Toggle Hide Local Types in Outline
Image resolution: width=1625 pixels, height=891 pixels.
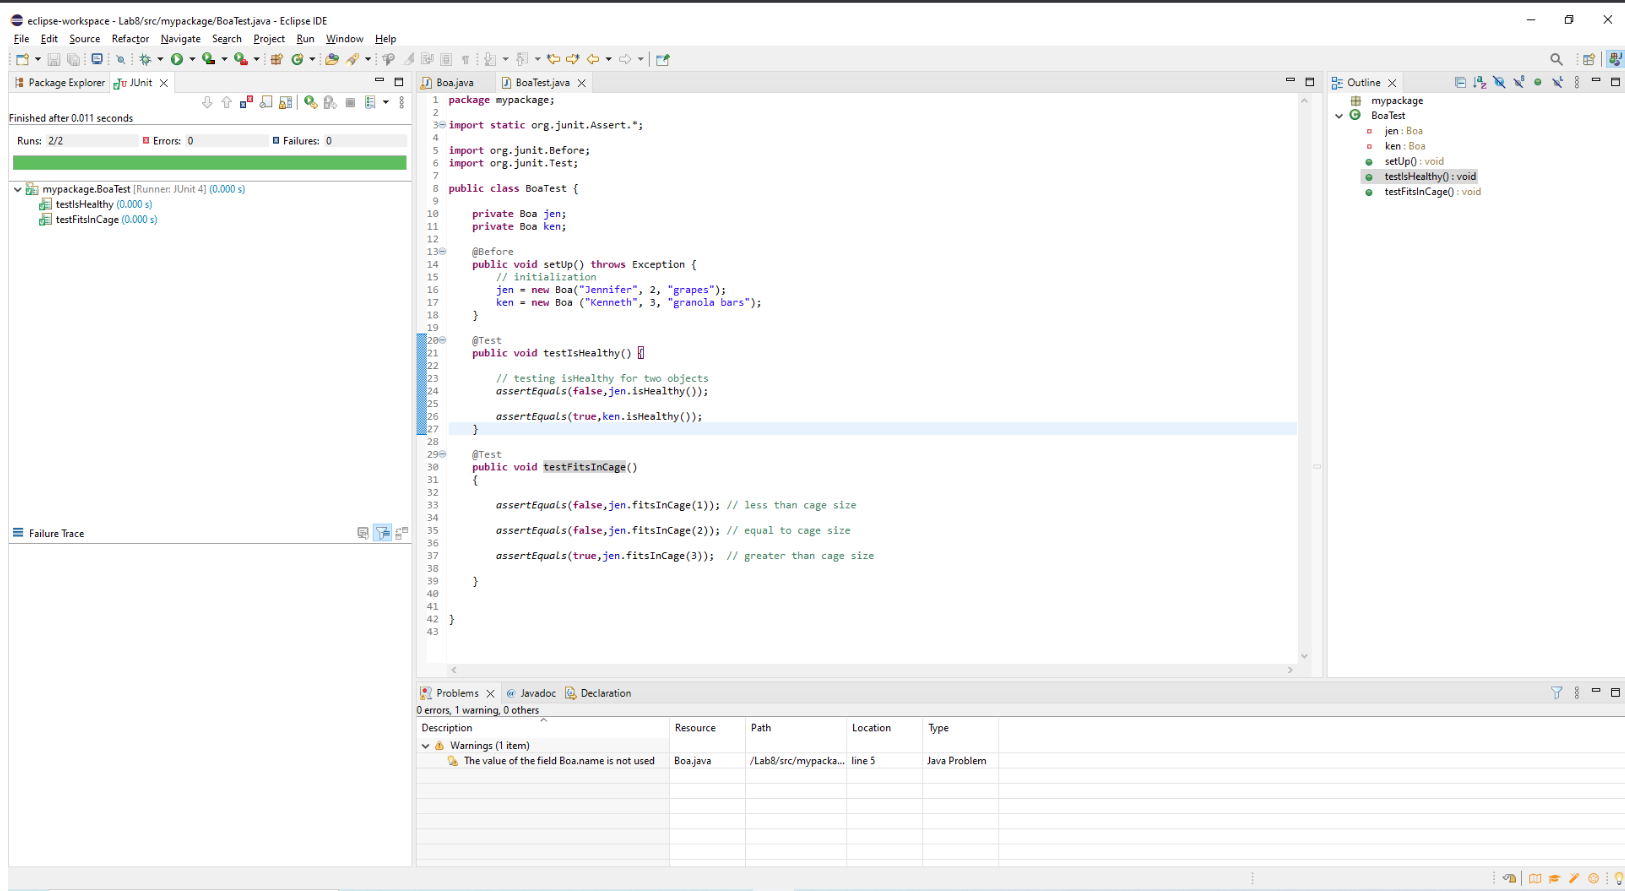point(1557,82)
